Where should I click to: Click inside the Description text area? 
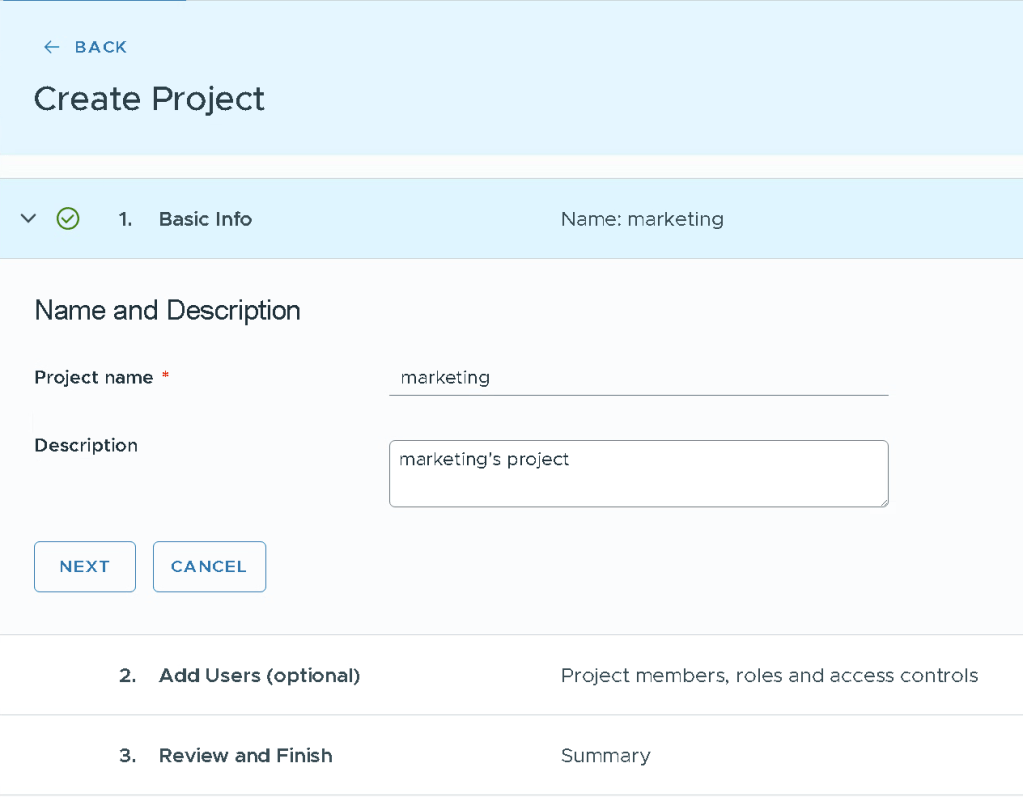tap(638, 473)
